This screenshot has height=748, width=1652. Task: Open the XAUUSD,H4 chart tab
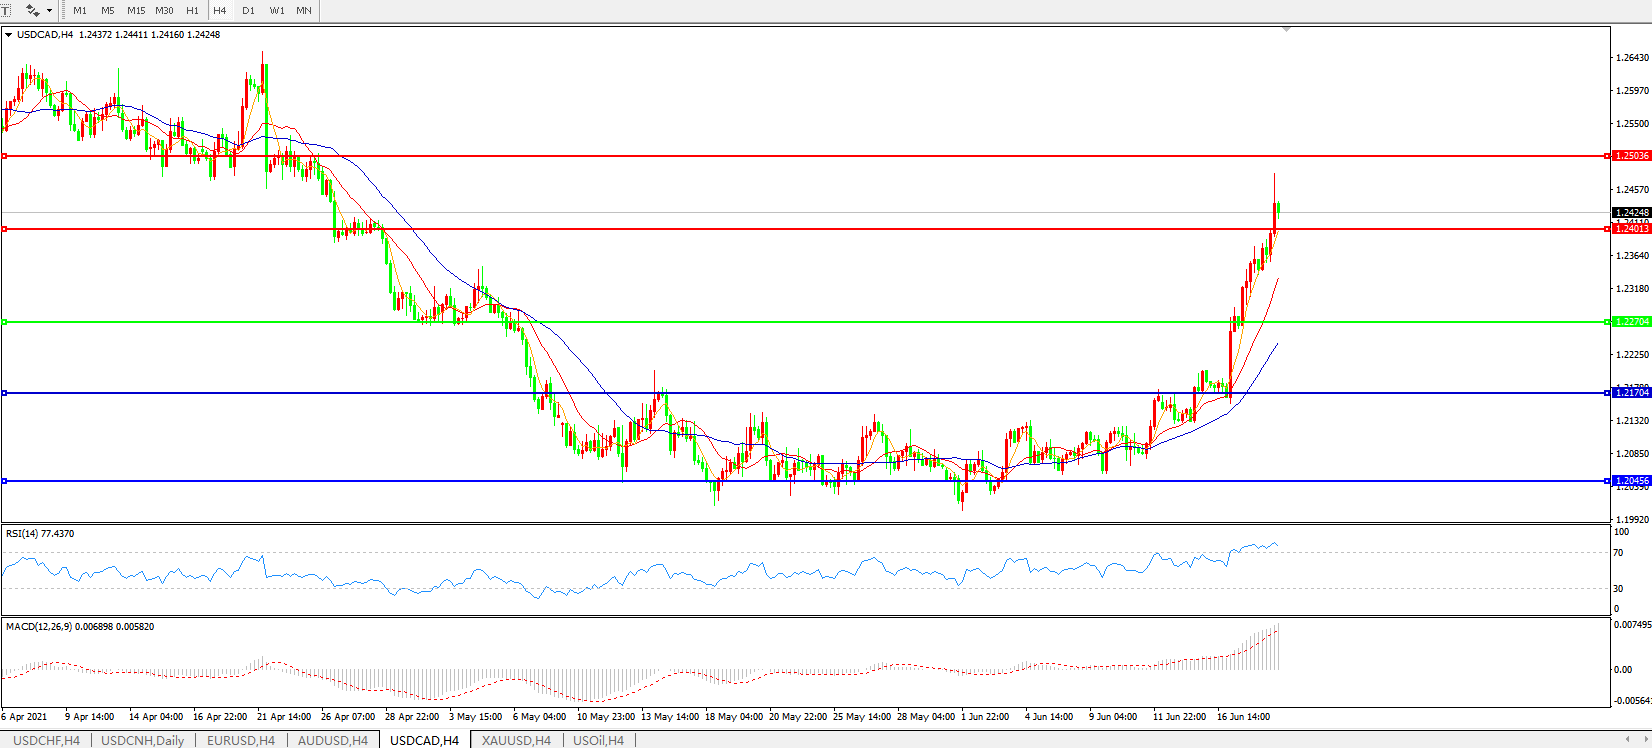click(x=516, y=740)
